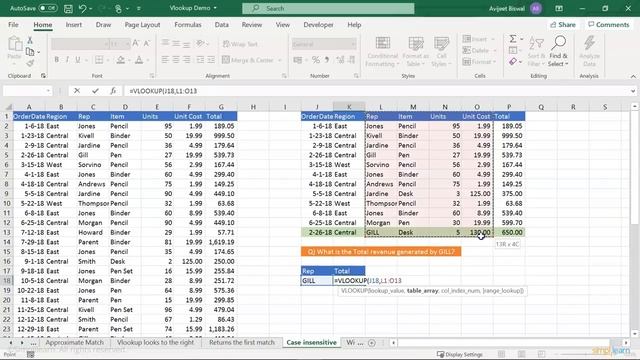Toggle the AutoSave switch

(48, 8)
